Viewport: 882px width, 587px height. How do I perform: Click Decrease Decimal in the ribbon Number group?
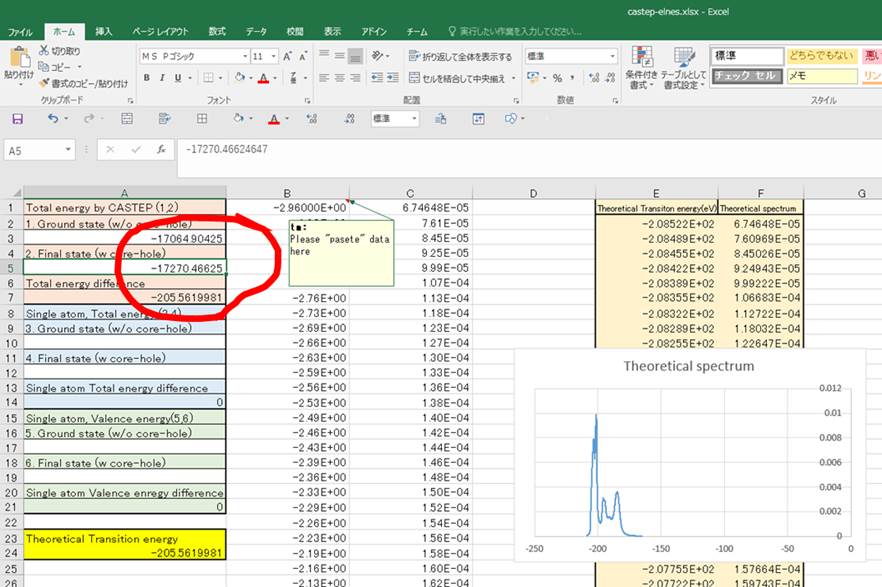(610, 78)
